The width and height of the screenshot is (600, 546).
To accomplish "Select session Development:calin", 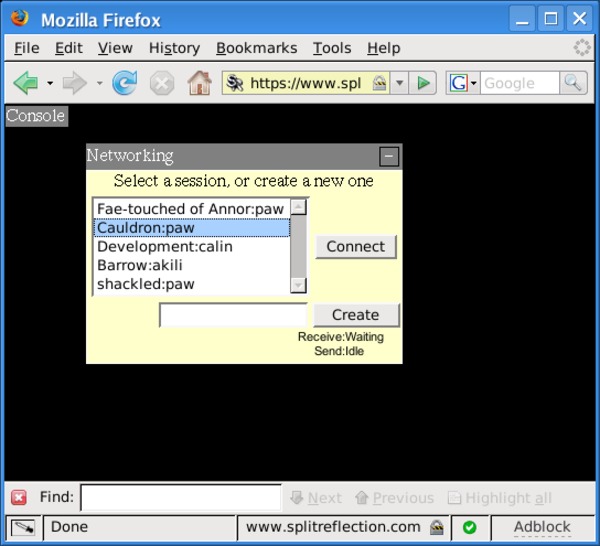I will click(x=191, y=246).
